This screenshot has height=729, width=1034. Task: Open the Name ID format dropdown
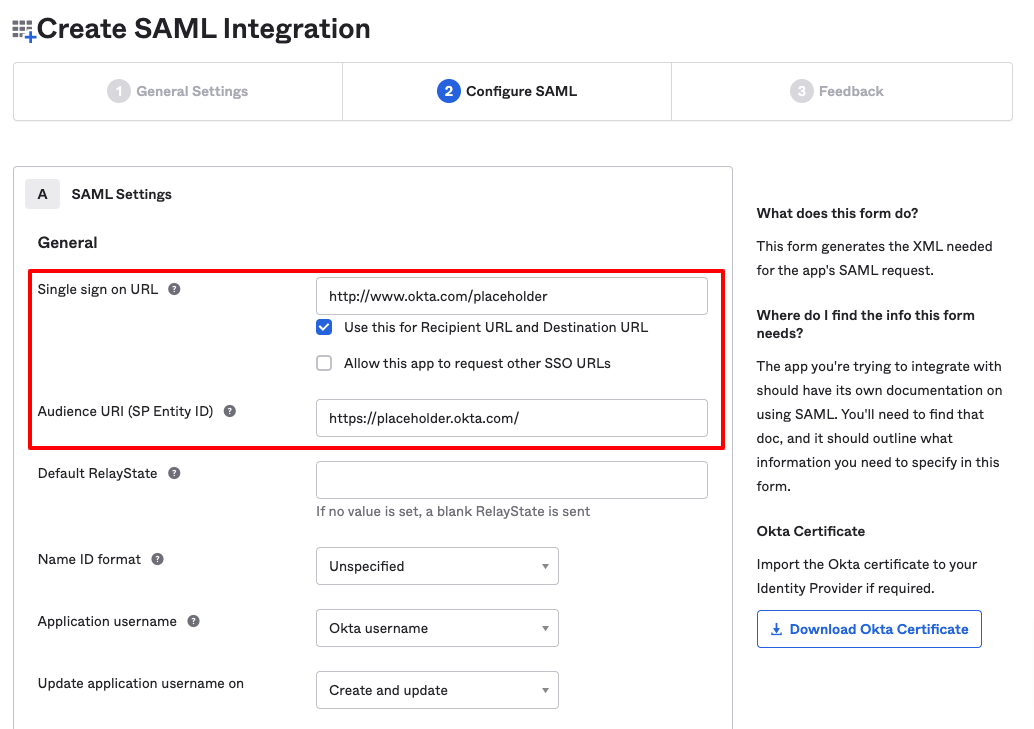(437, 566)
